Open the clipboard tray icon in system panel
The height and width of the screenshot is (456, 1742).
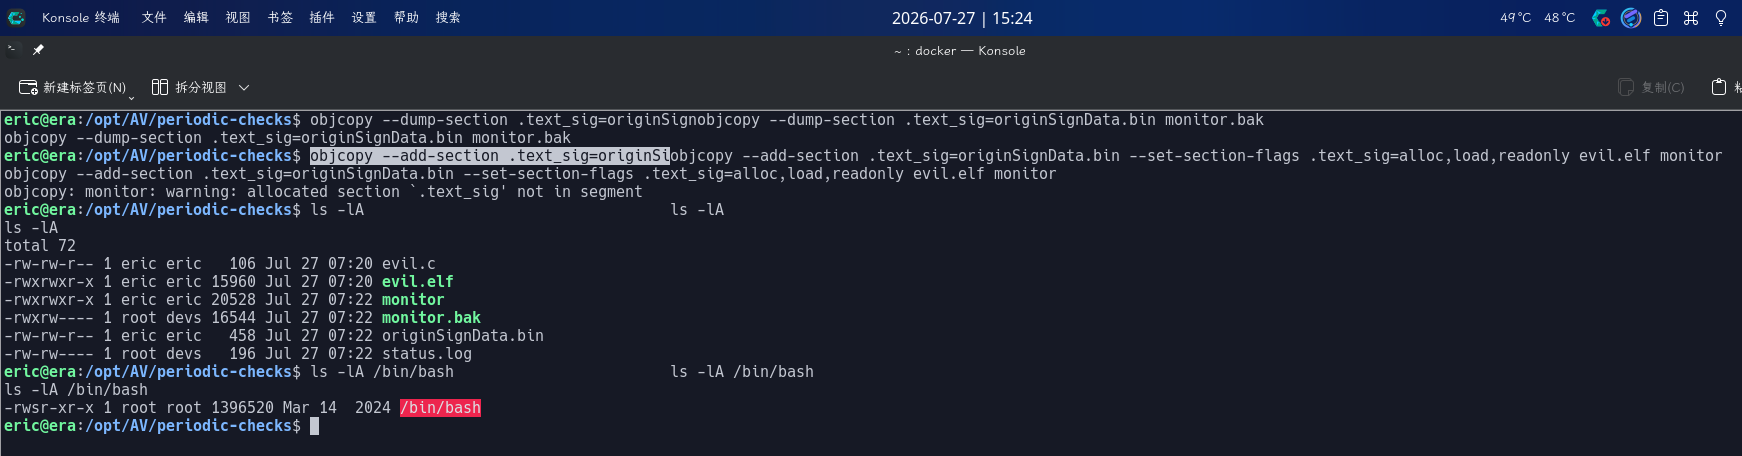[1661, 18]
